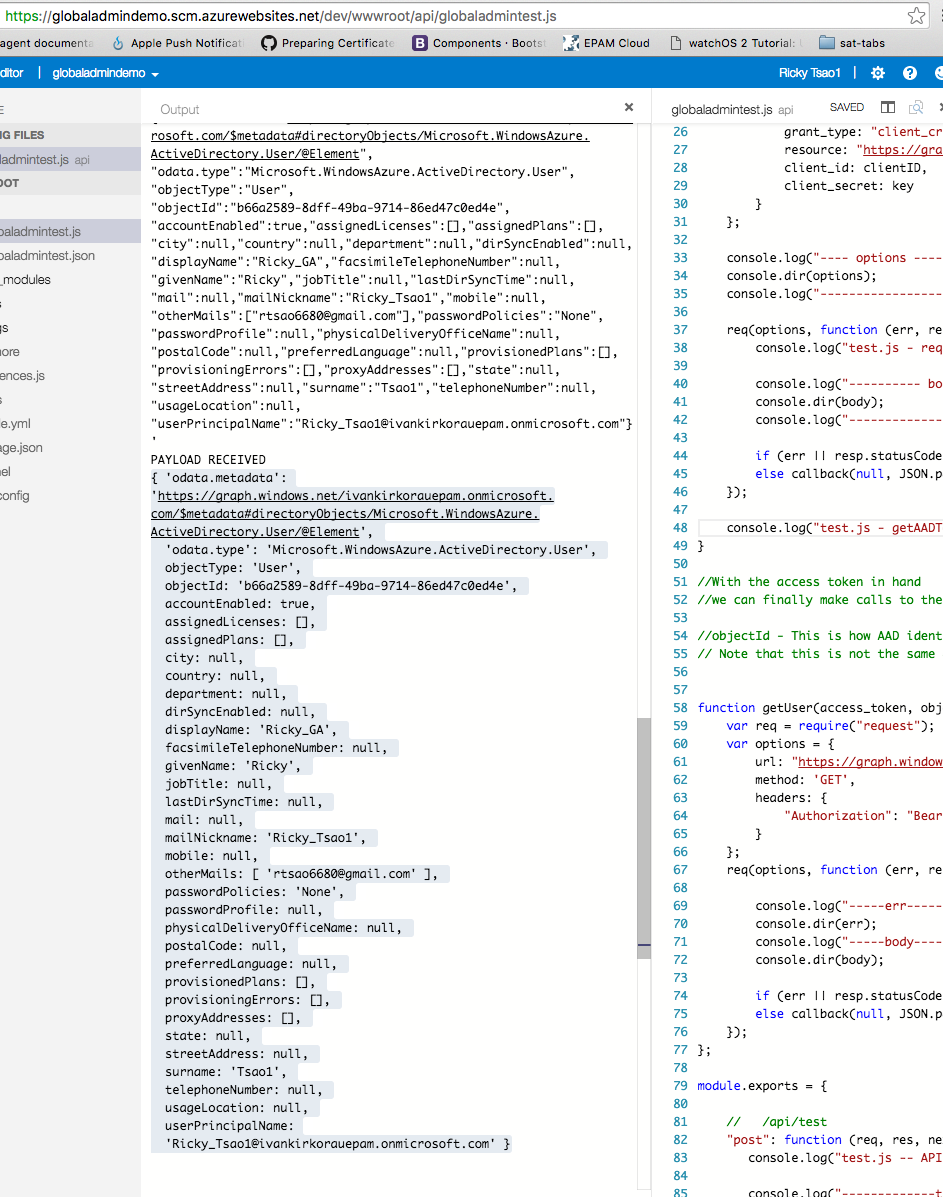Click the Ricky Tsao1 account name

coord(809,73)
